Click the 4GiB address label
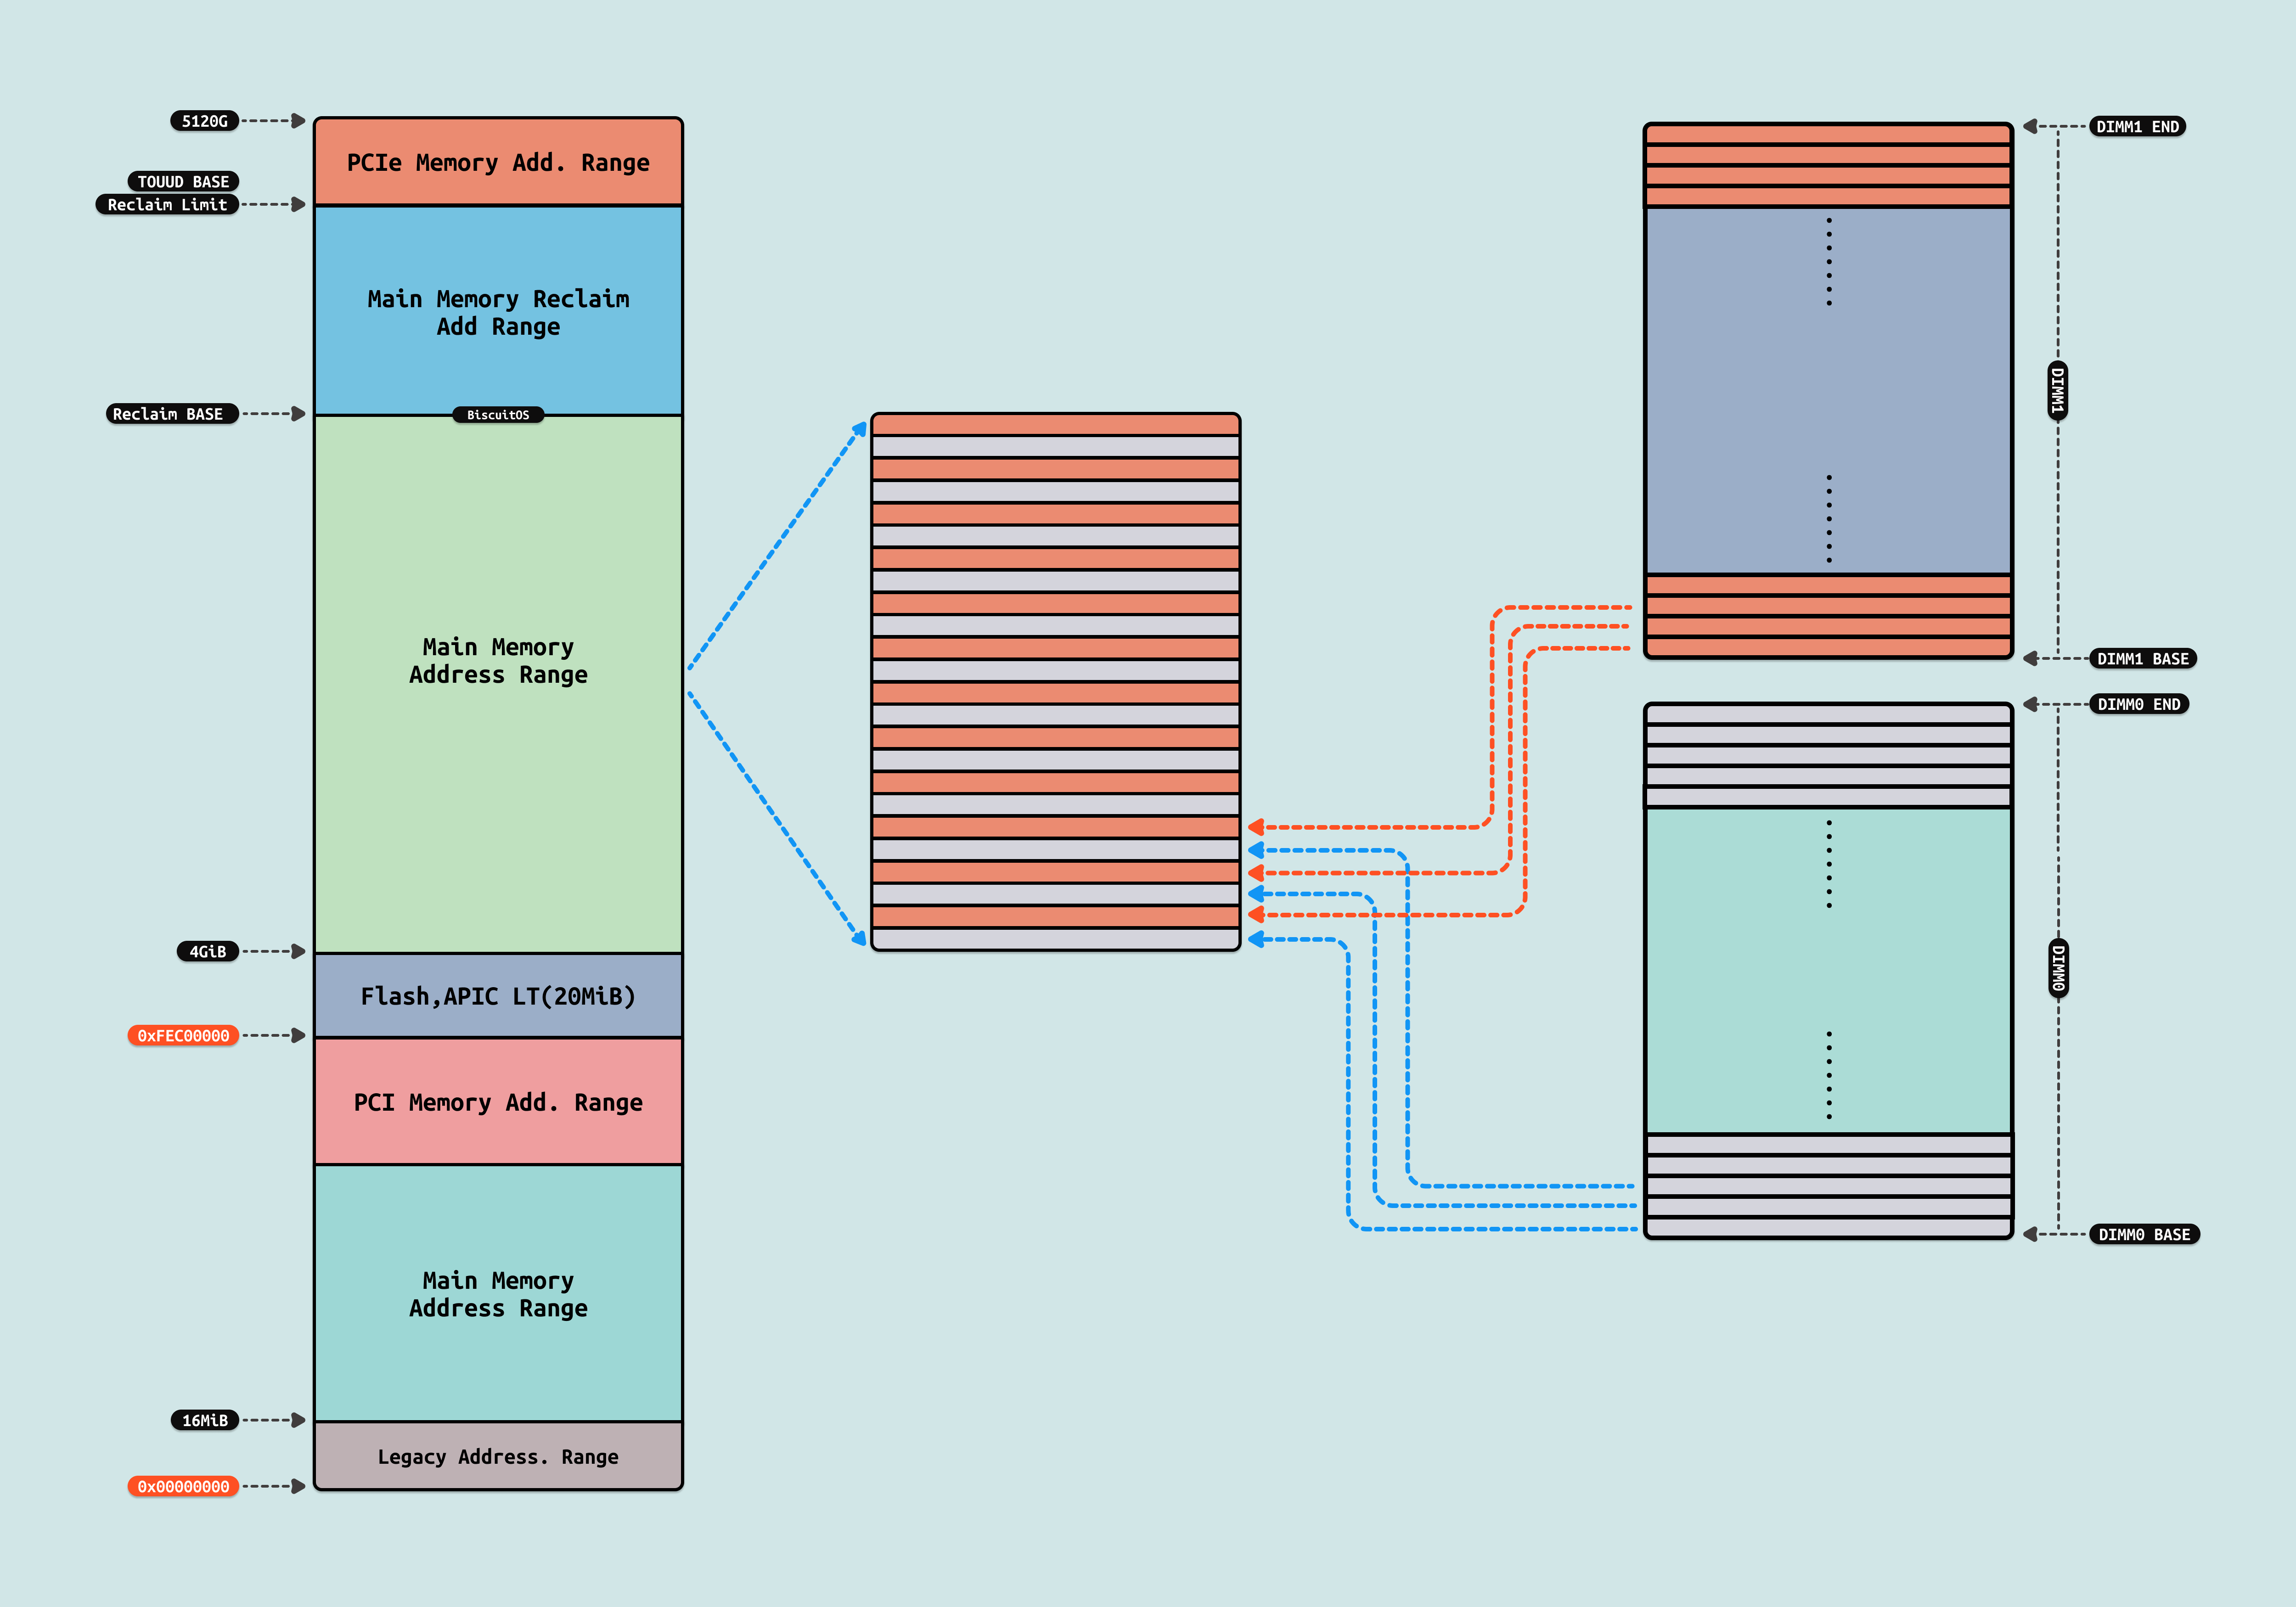Screen dimensions: 2296x1607 pos(208,951)
